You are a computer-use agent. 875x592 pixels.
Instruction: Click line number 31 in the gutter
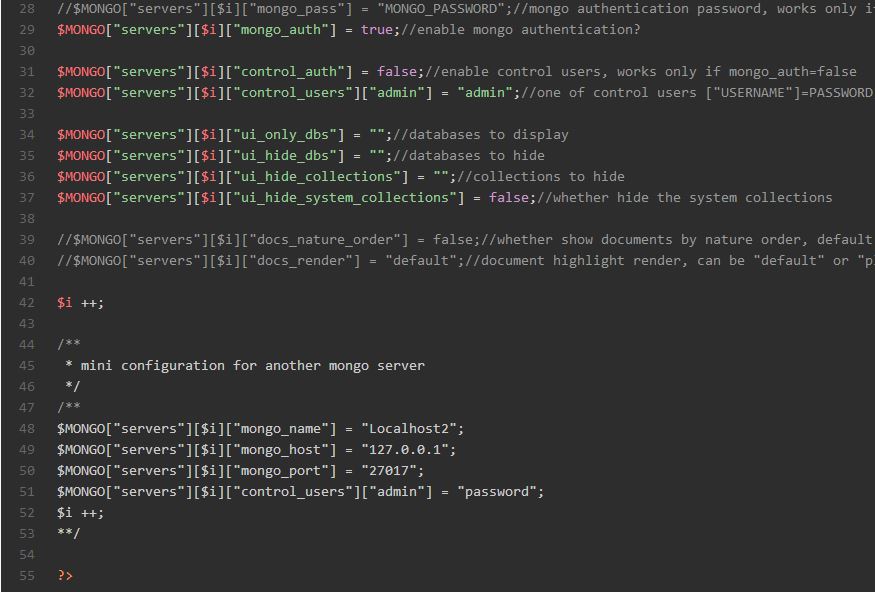tap(26, 72)
